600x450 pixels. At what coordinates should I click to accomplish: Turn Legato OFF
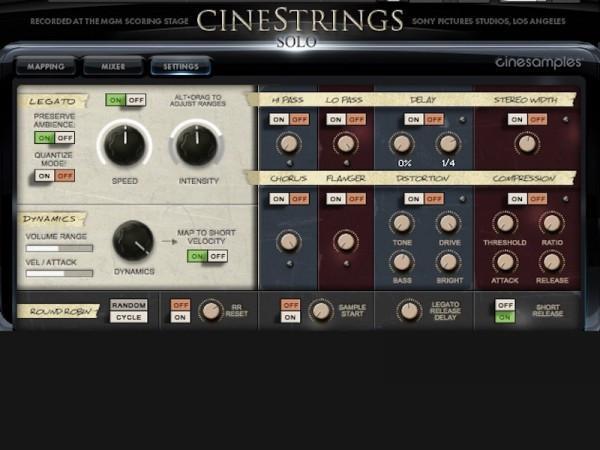point(136,100)
